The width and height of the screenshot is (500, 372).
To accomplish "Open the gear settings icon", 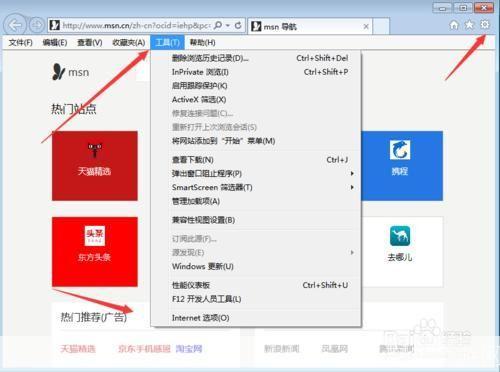I will click(485, 24).
